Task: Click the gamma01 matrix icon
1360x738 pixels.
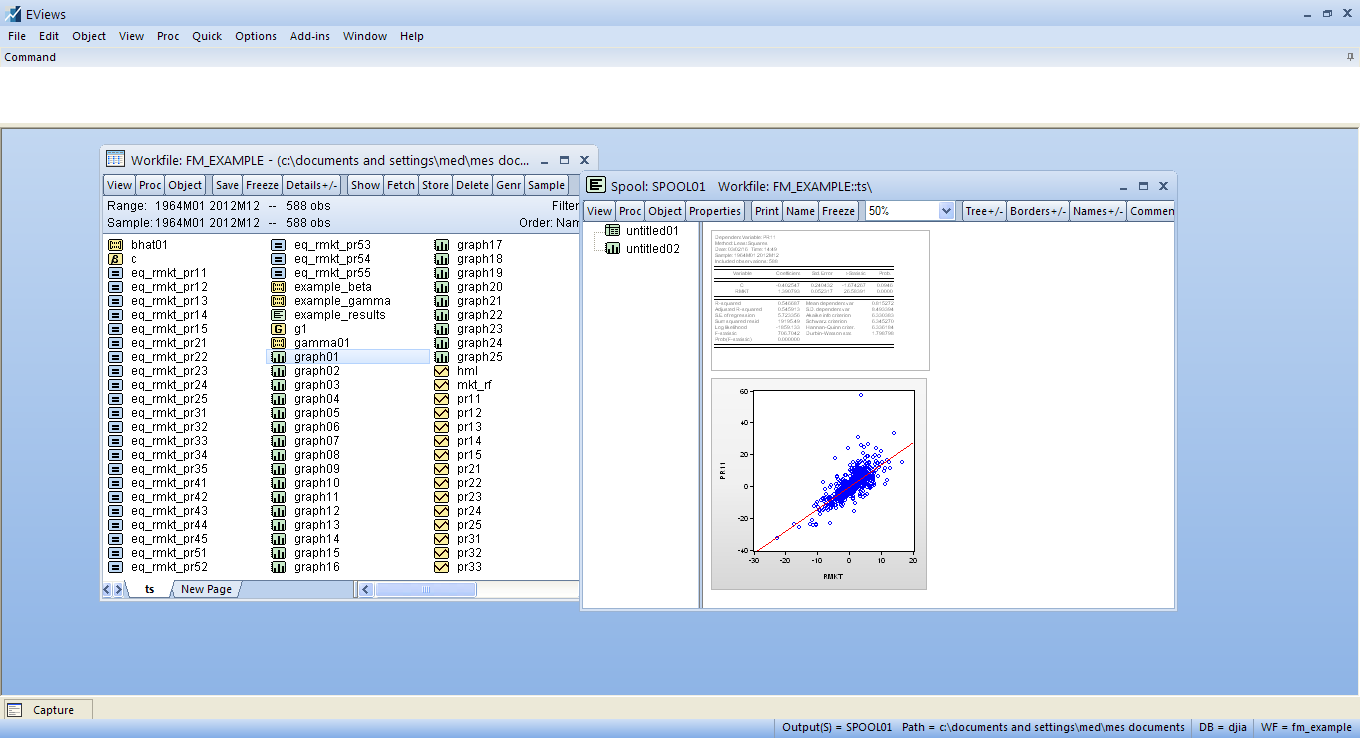Action: [x=278, y=343]
